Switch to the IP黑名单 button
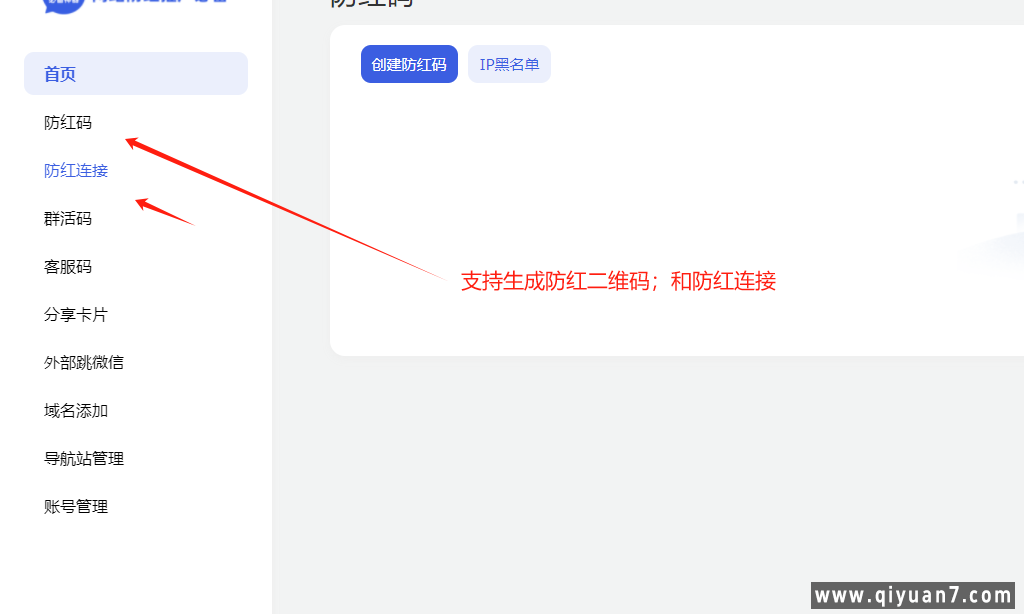Screen dimensions: 1024x614 tap(509, 65)
